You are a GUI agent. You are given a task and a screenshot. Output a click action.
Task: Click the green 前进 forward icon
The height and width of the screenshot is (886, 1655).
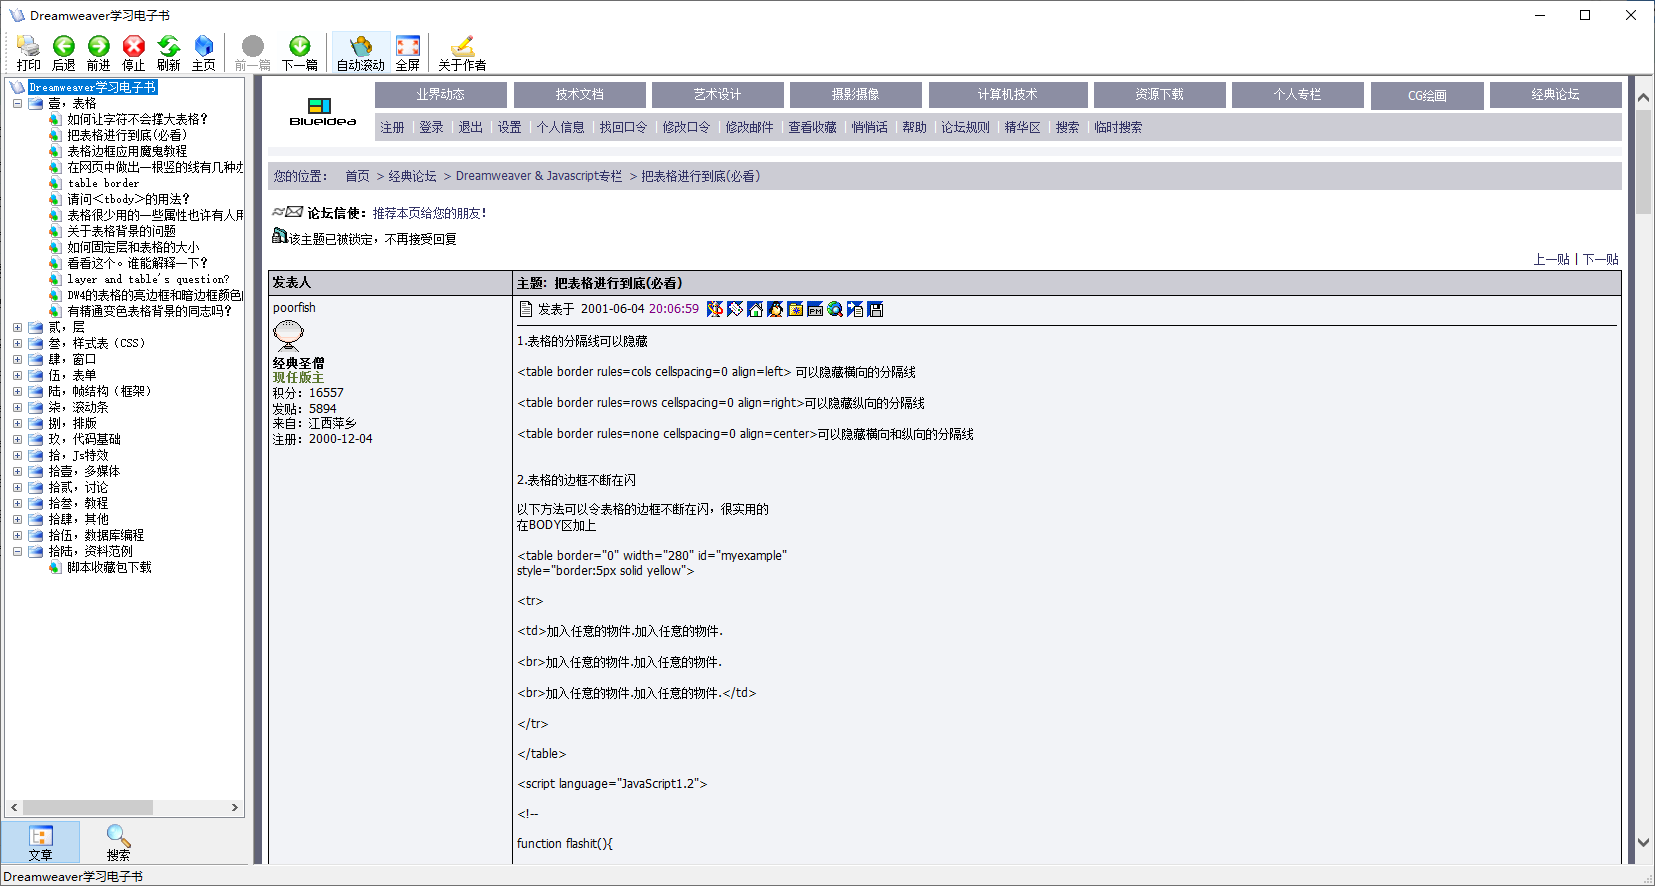98,52
